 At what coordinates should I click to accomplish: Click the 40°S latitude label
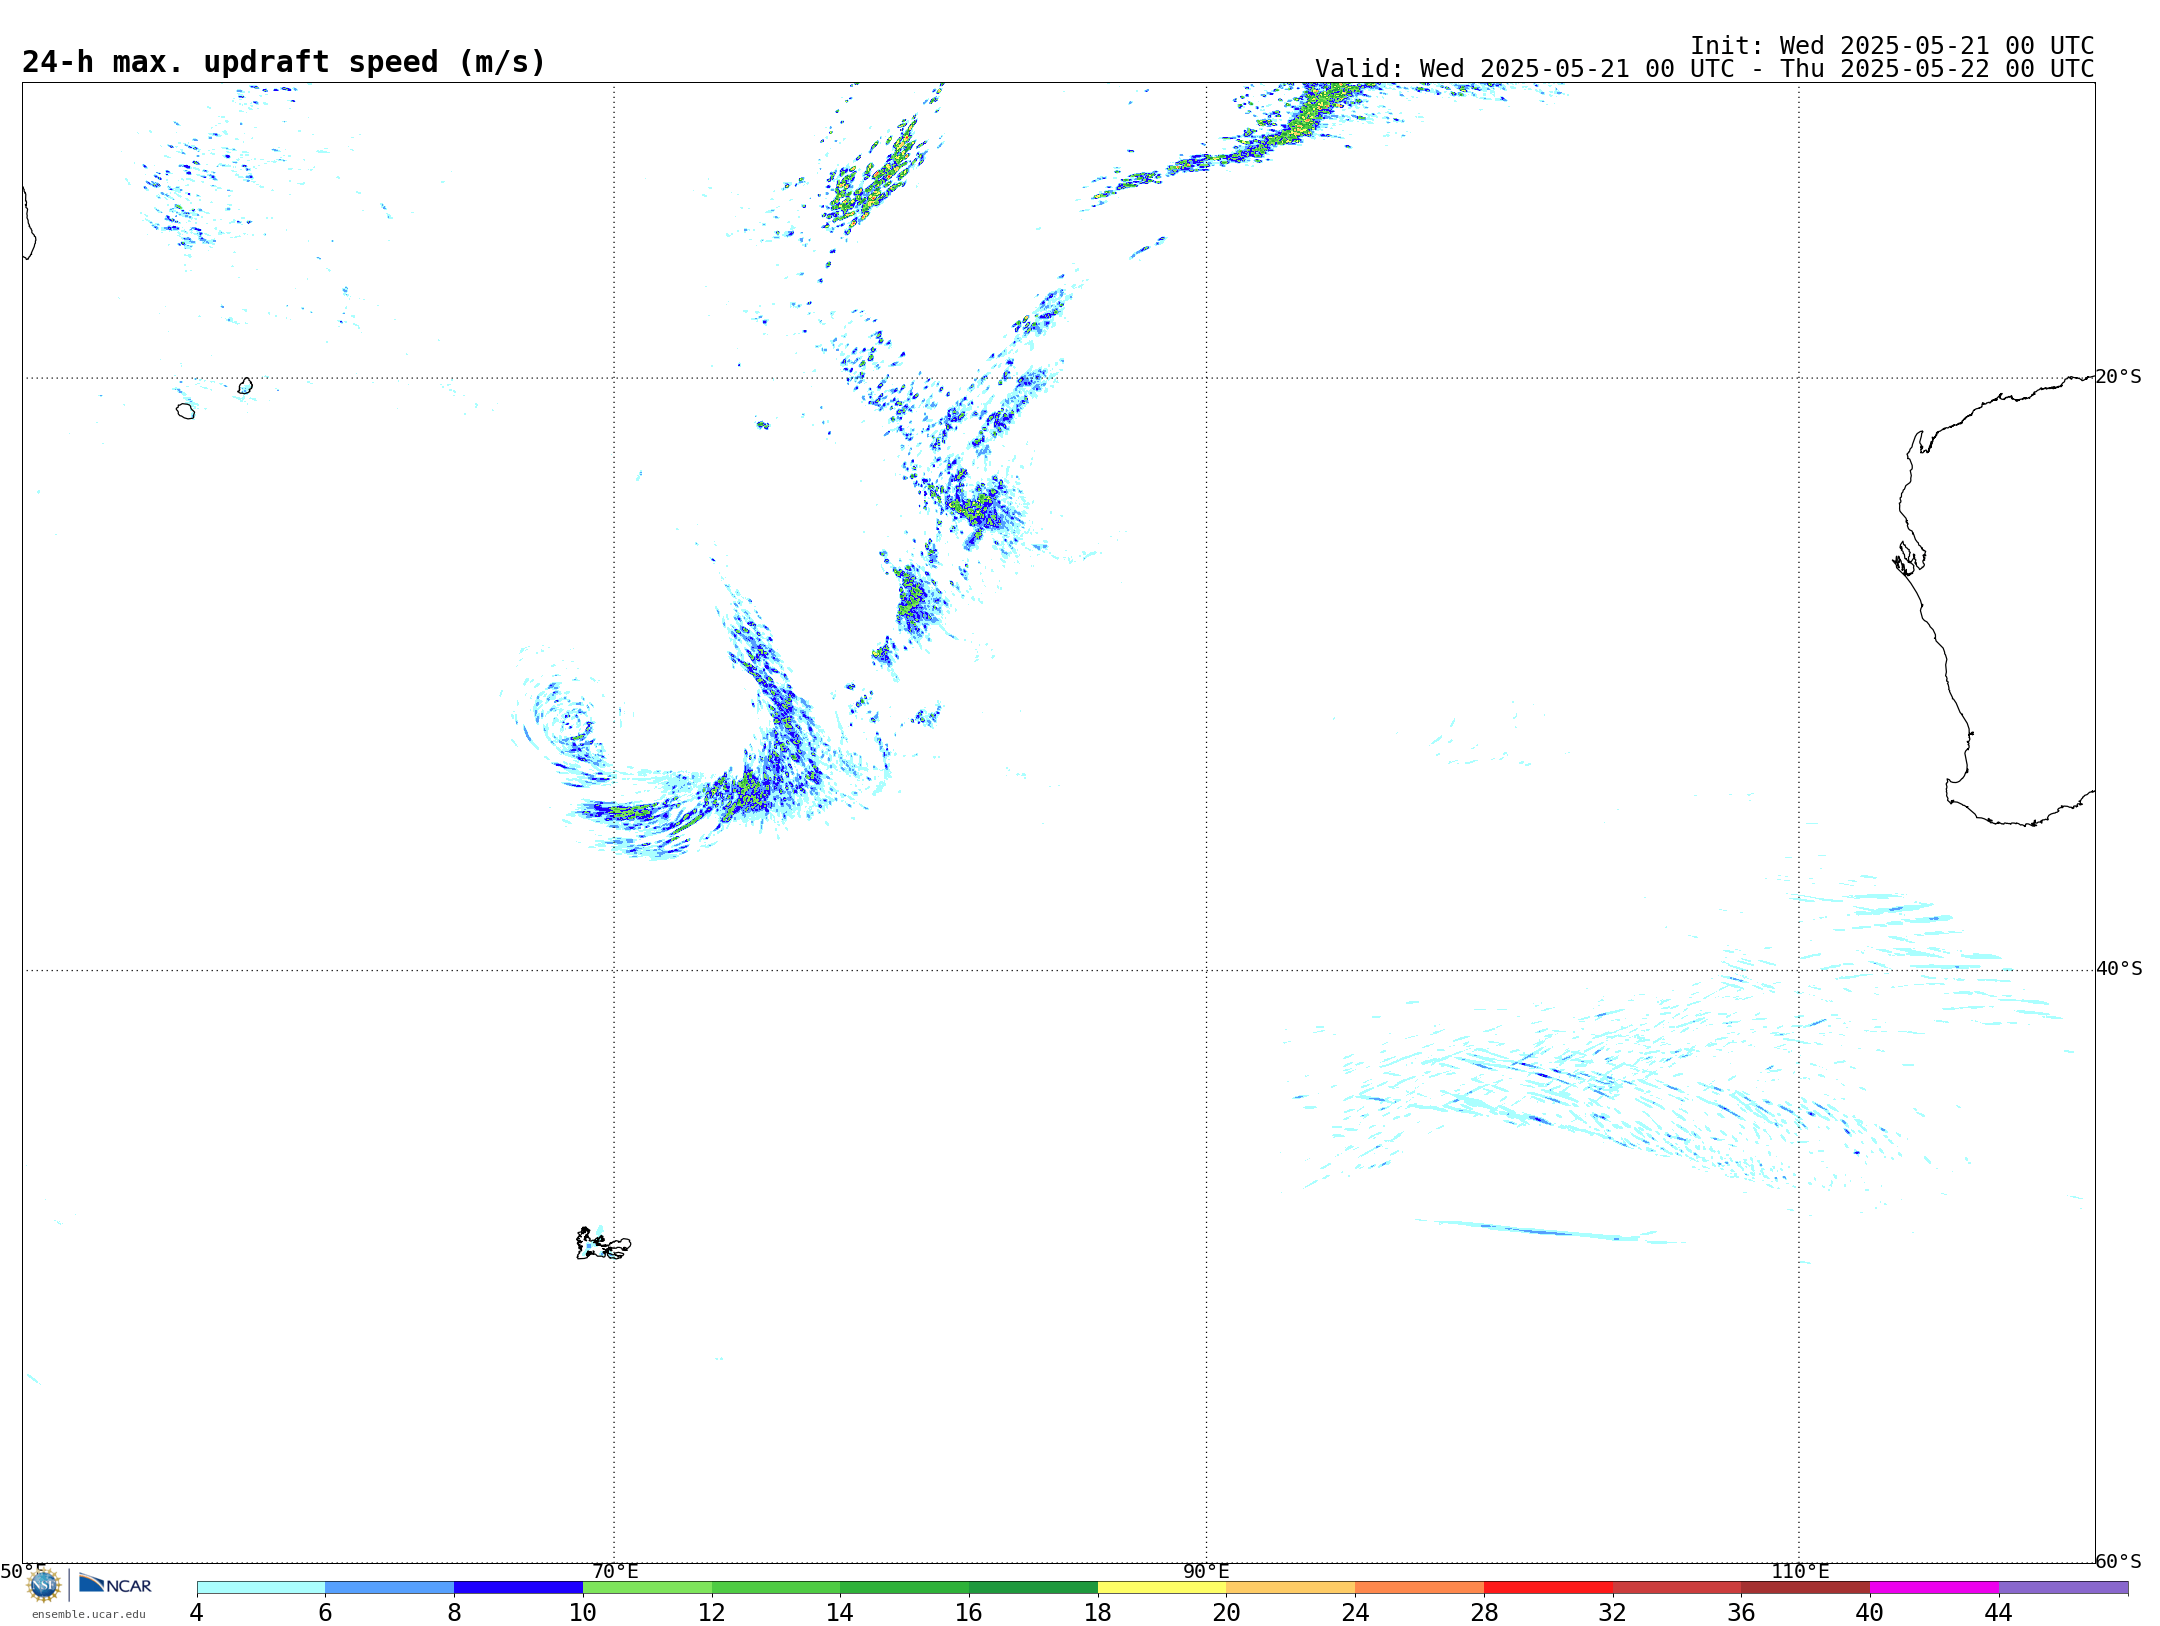(x=2118, y=969)
